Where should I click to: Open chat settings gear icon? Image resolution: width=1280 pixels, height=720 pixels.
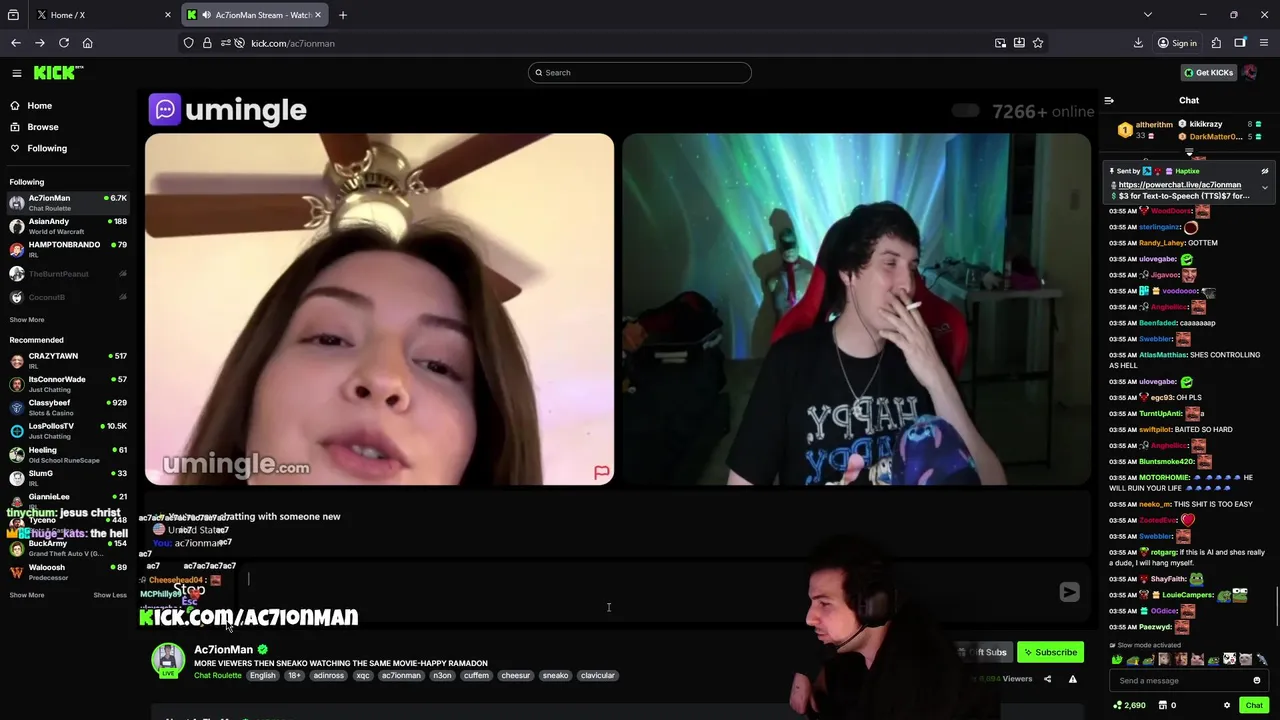click(1227, 705)
